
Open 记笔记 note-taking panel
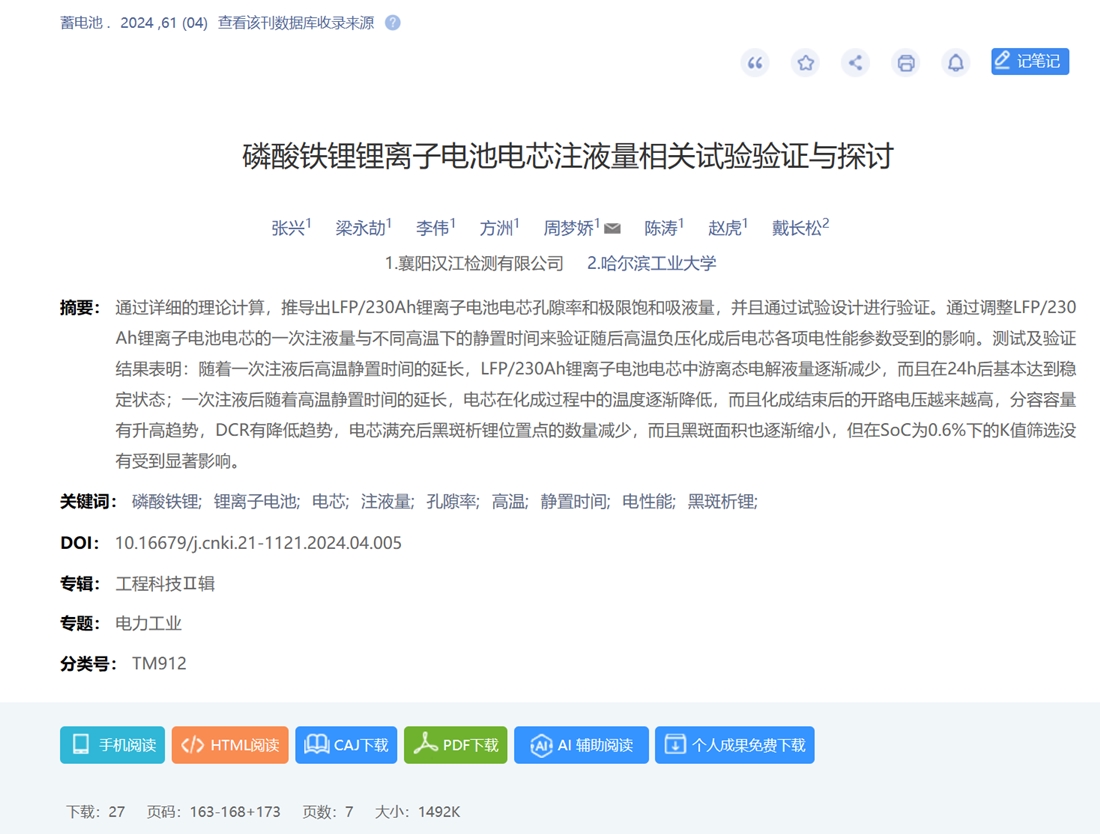1029,61
